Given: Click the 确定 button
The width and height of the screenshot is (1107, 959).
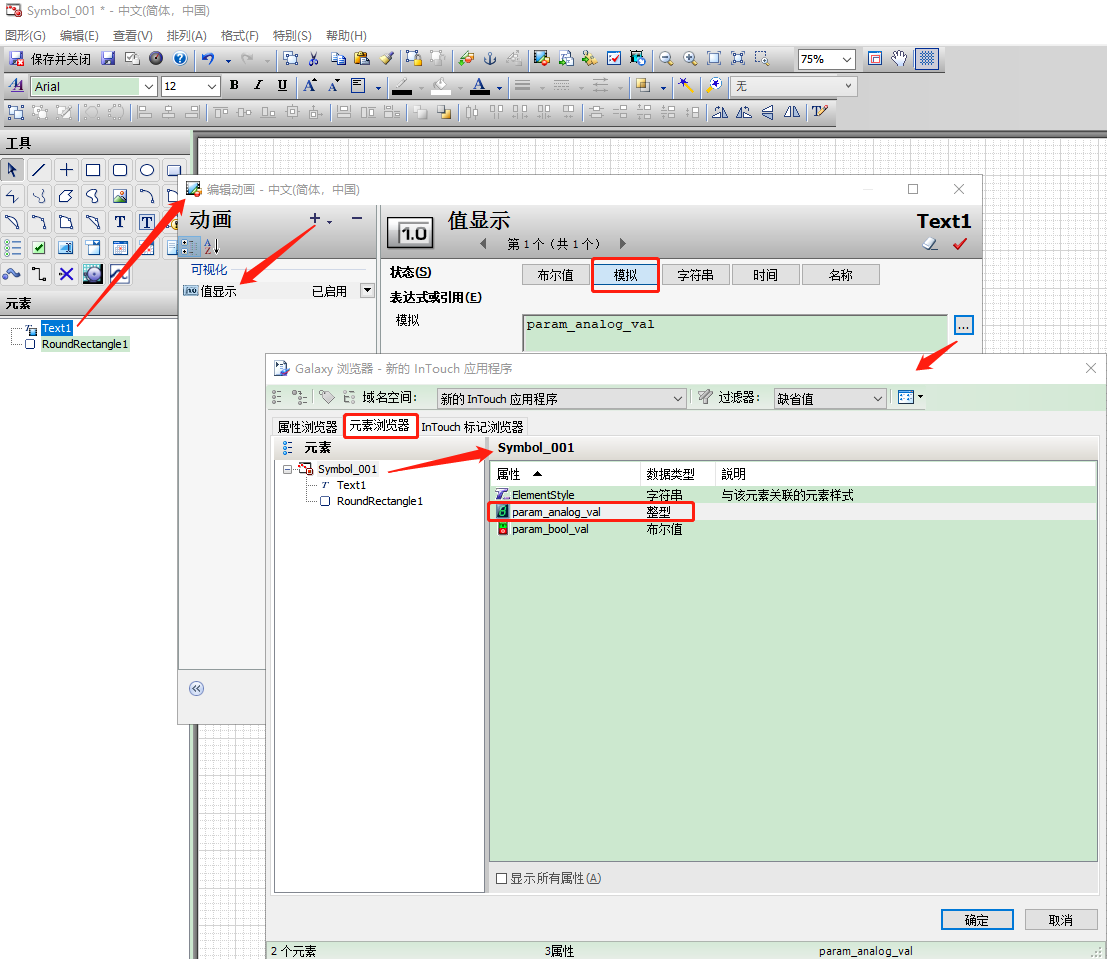Looking at the screenshot, I should tap(976, 919).
